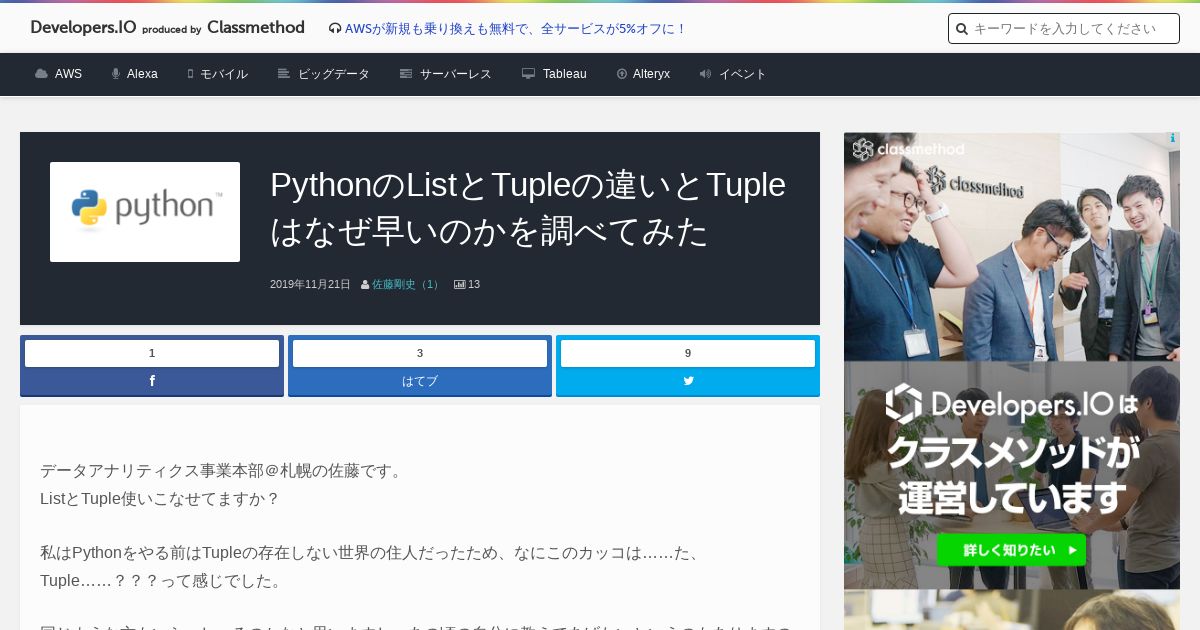This screenshot has width=1200, height=630.
Task: Click the Twitter share count 9
Action: 688,353
